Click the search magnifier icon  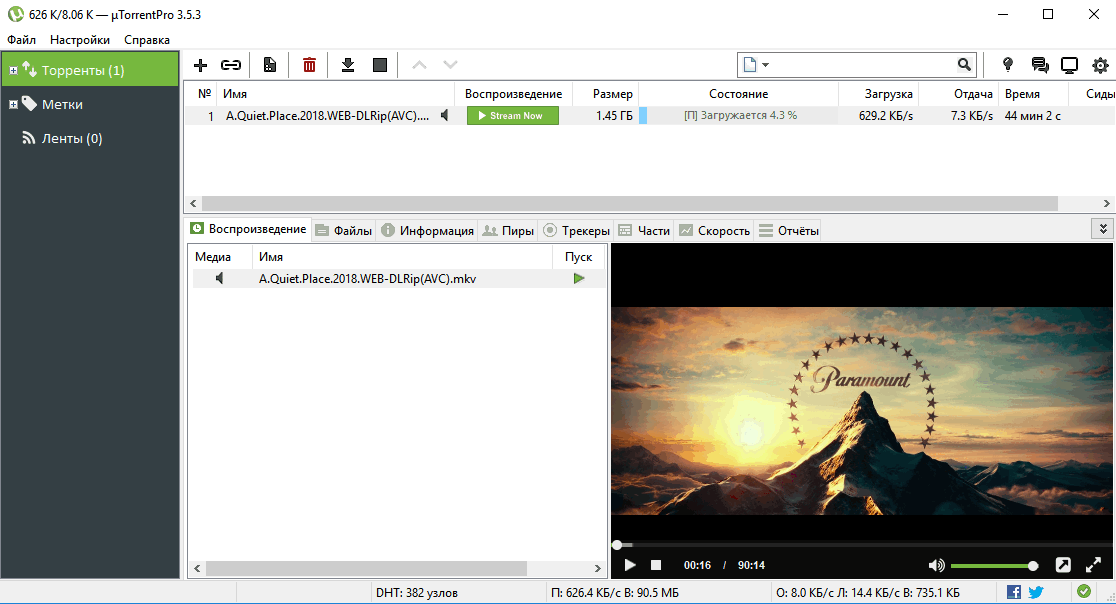coord(964,65)
